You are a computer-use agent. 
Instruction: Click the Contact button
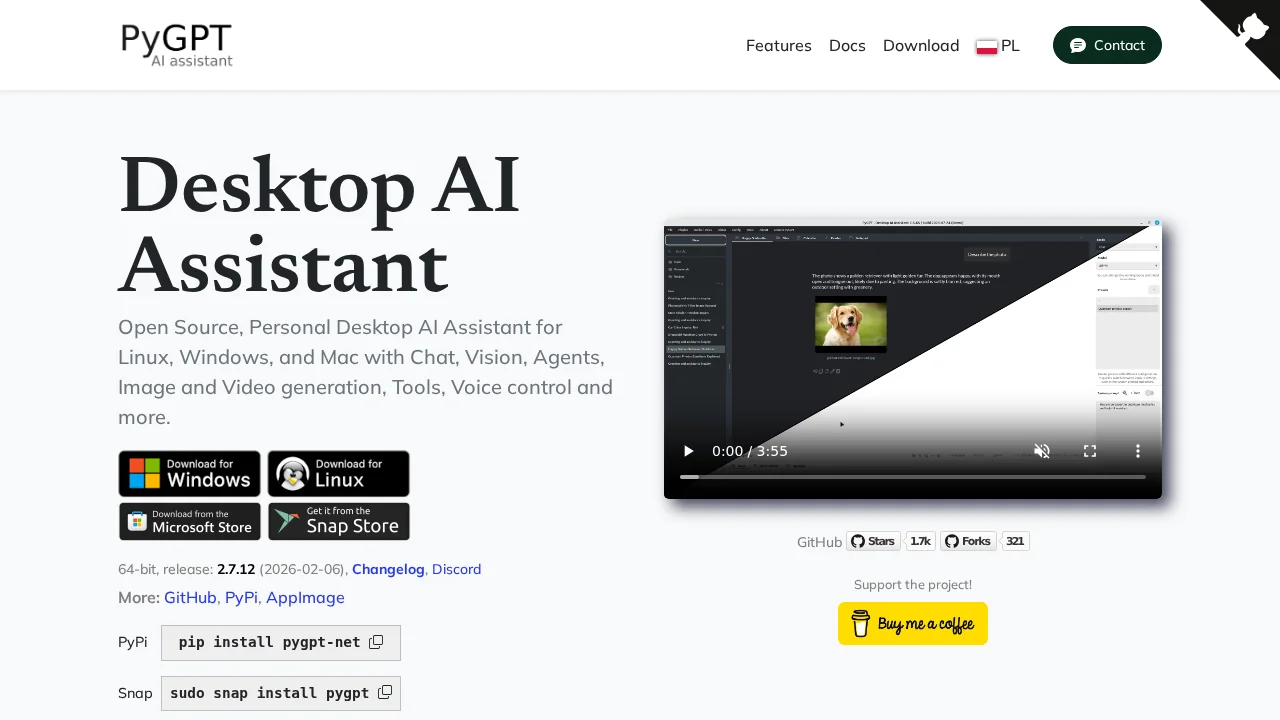pos(1107,45)
